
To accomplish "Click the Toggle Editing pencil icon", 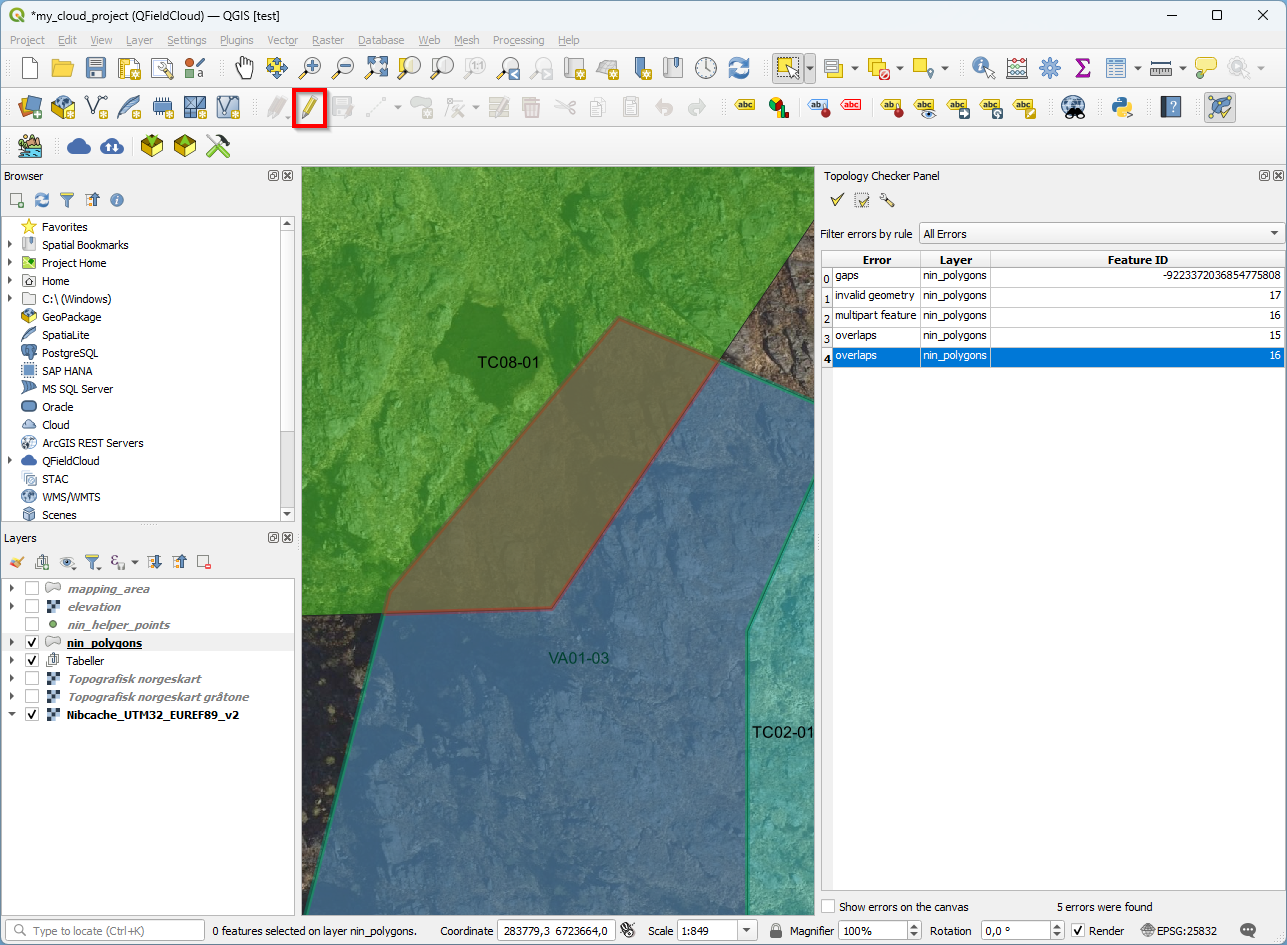I will [310, 107].
